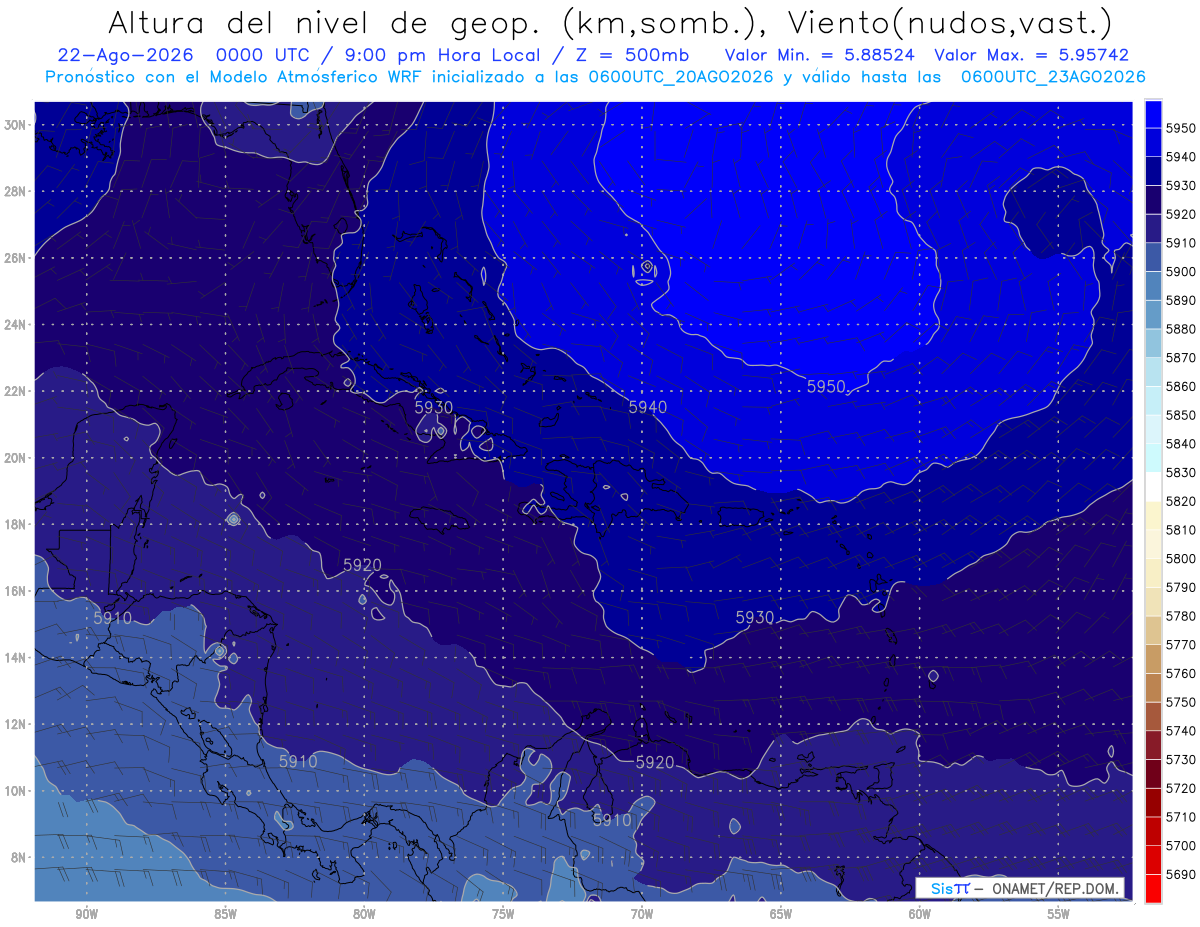Click the pale cyan swatch between 5840 and 5850
This screenshot has height=927, width=1200.
click(x=1153, y=429)
